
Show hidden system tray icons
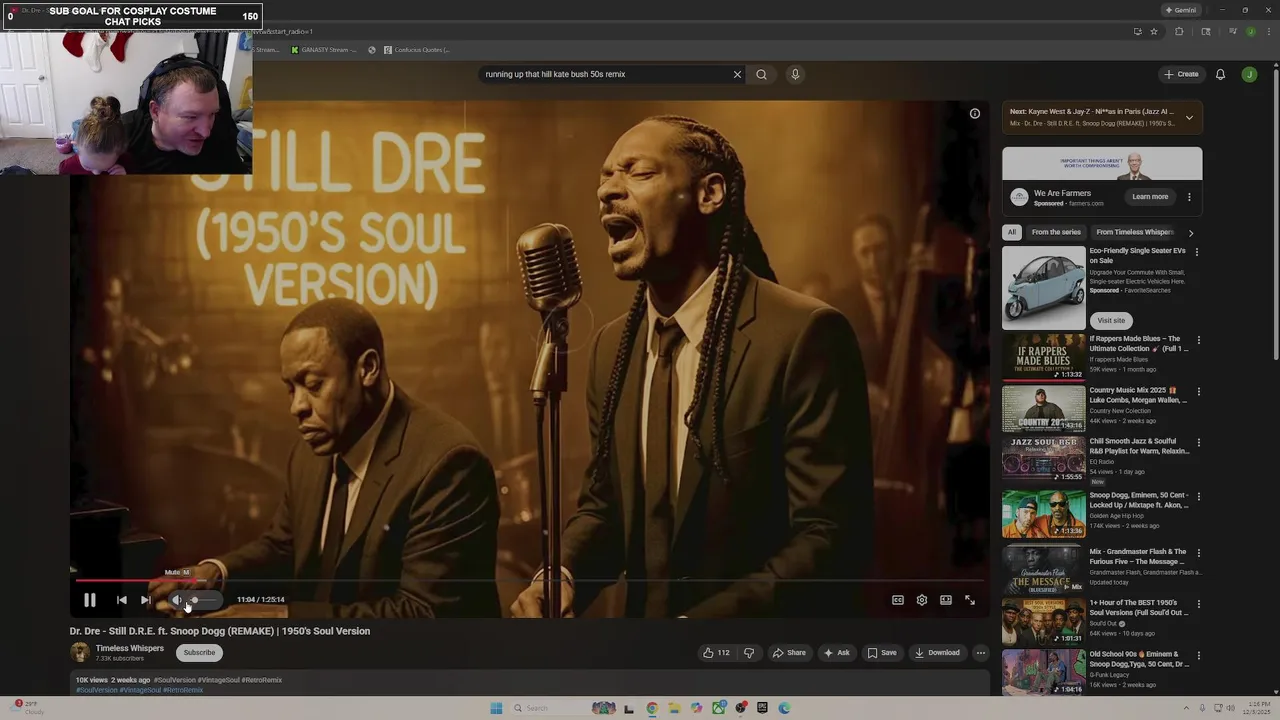pyautogui.click(x=1187, y=708)
